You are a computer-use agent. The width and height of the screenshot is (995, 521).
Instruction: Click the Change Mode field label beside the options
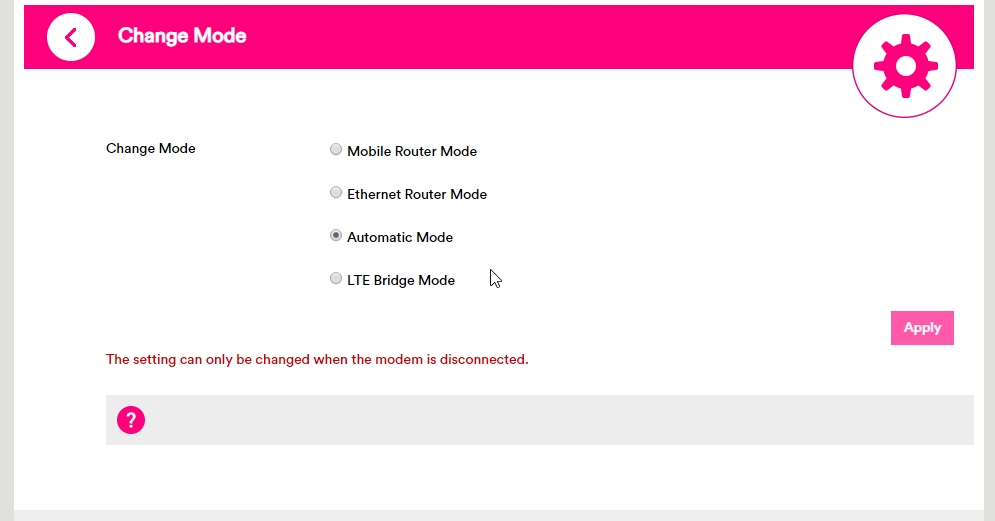(x=151, y=148)
